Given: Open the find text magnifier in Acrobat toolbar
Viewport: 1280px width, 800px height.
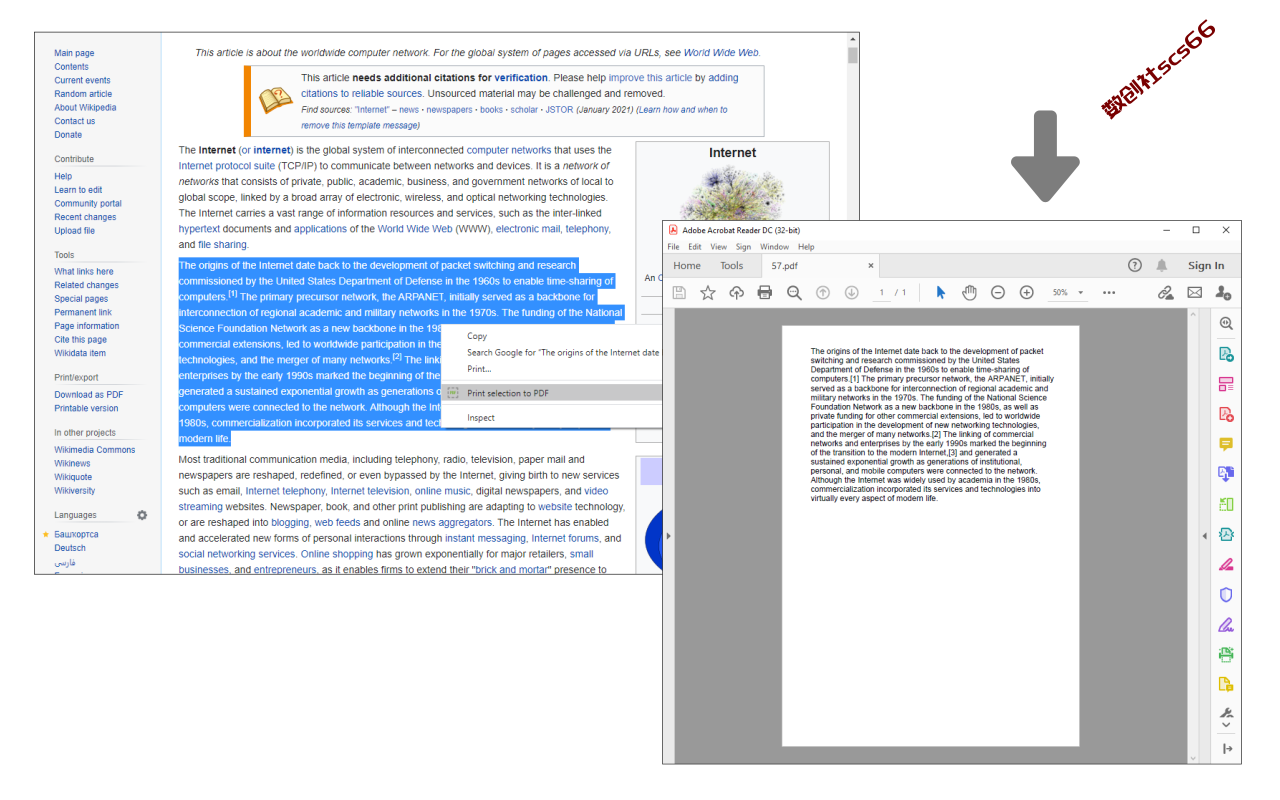Looking at the screenshot, I should pyautogui.click(x=794, y=292).
